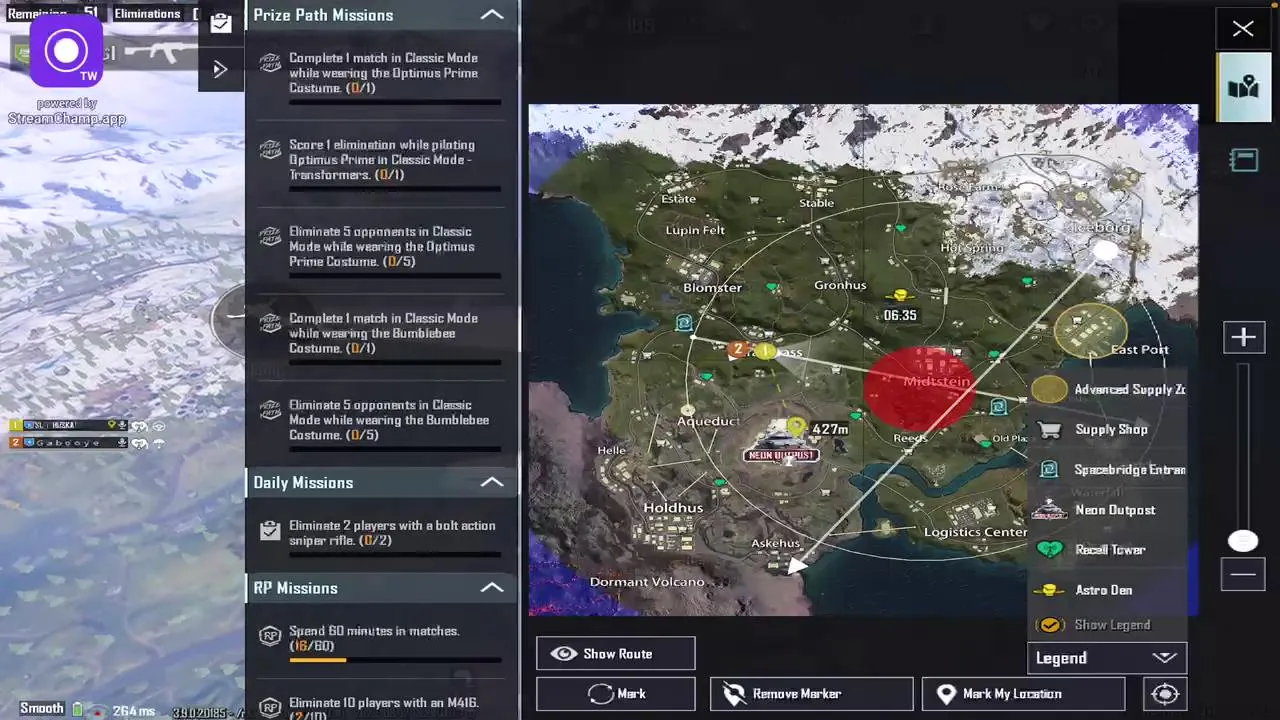Click the Spacebridge icon near Blomster
1280x720 pixels.
point(684,323)
